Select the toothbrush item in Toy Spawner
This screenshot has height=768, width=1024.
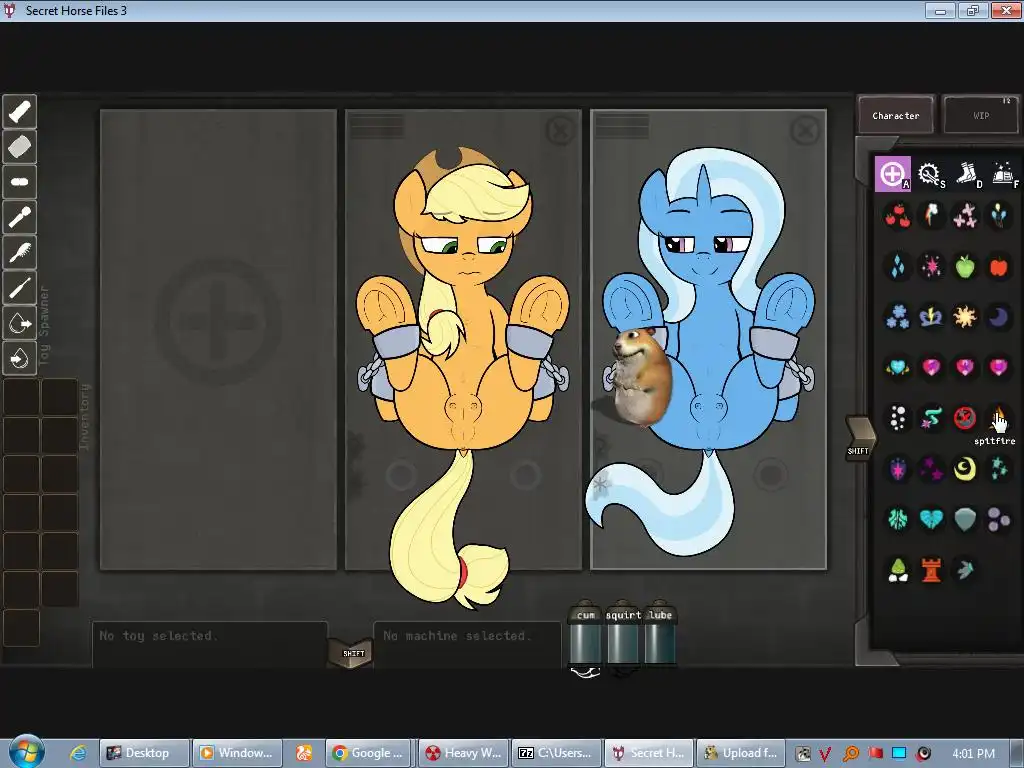20,288
